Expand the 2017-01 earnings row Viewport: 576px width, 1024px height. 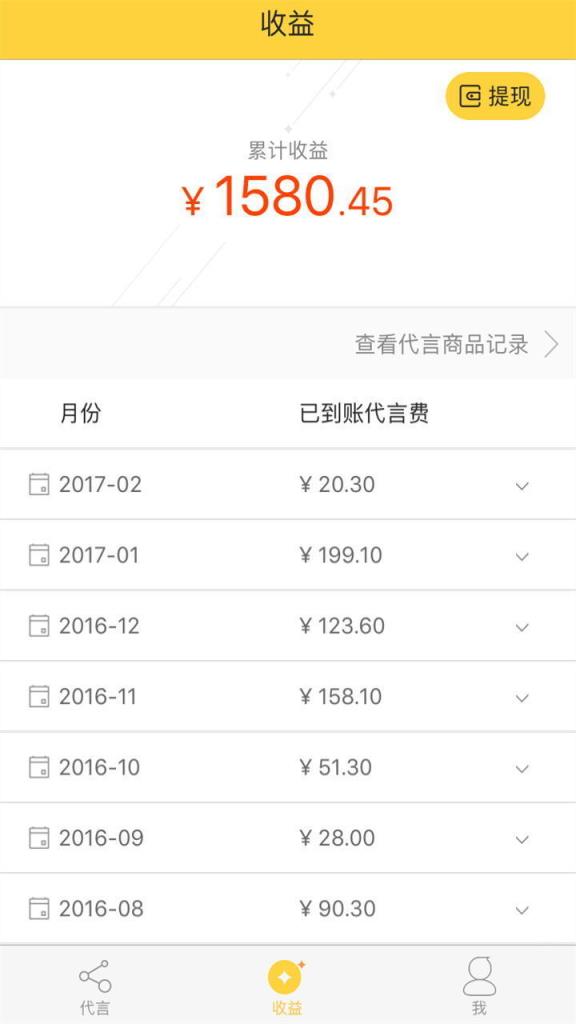coord(520,557)
